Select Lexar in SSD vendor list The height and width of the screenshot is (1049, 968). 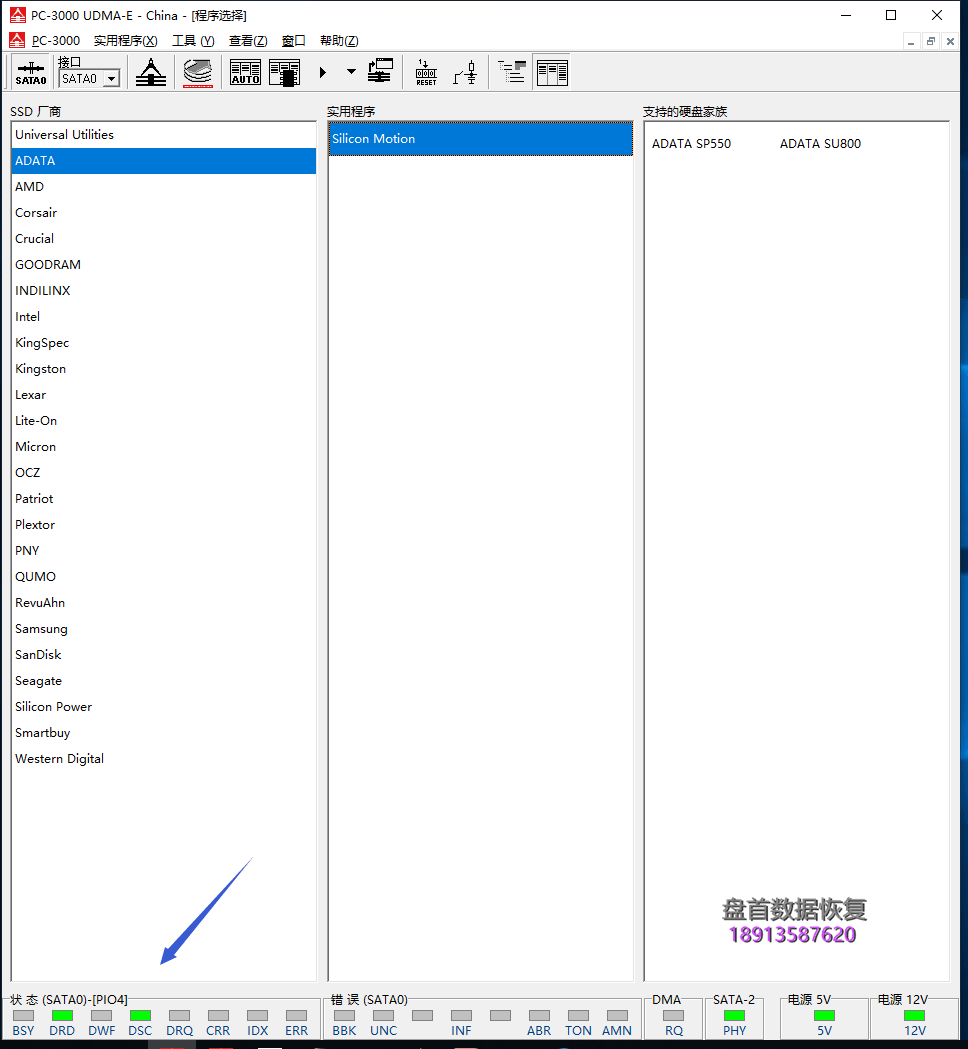(x=164, y=395)
